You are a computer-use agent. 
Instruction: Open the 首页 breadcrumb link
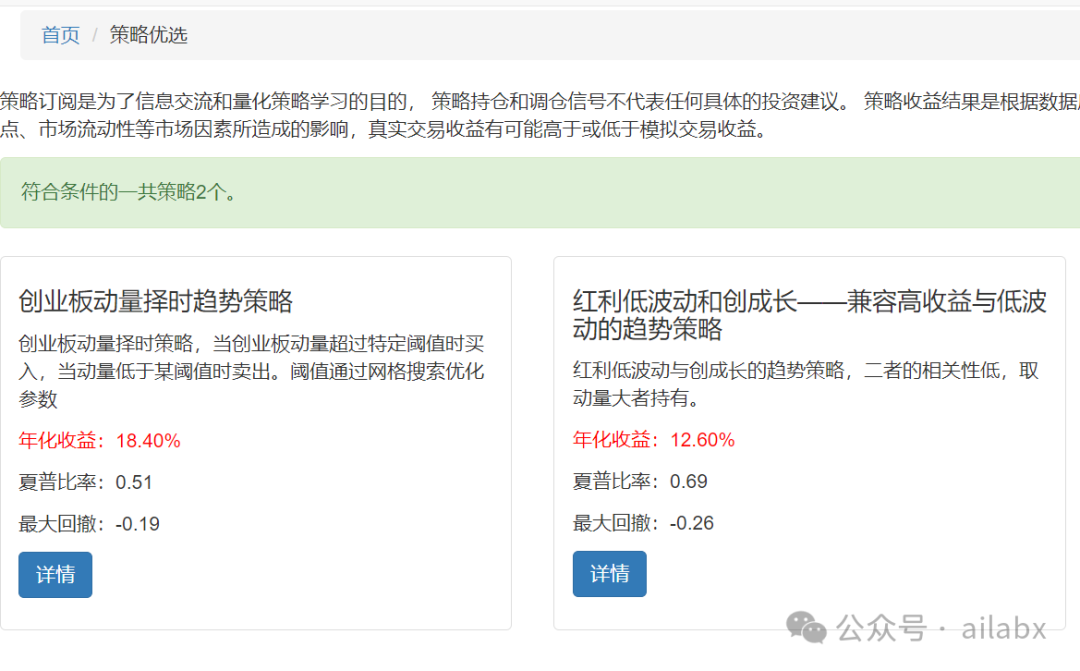click(x=59, y=34)
